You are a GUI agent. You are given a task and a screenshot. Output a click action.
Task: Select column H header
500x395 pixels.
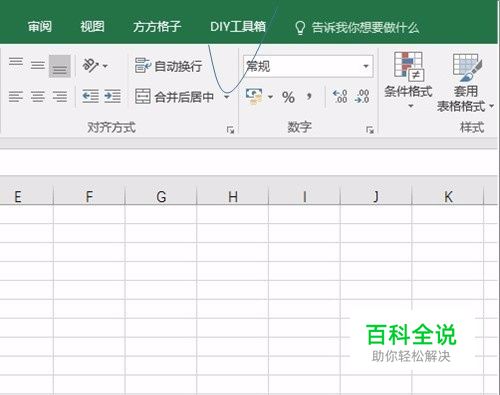233,197
